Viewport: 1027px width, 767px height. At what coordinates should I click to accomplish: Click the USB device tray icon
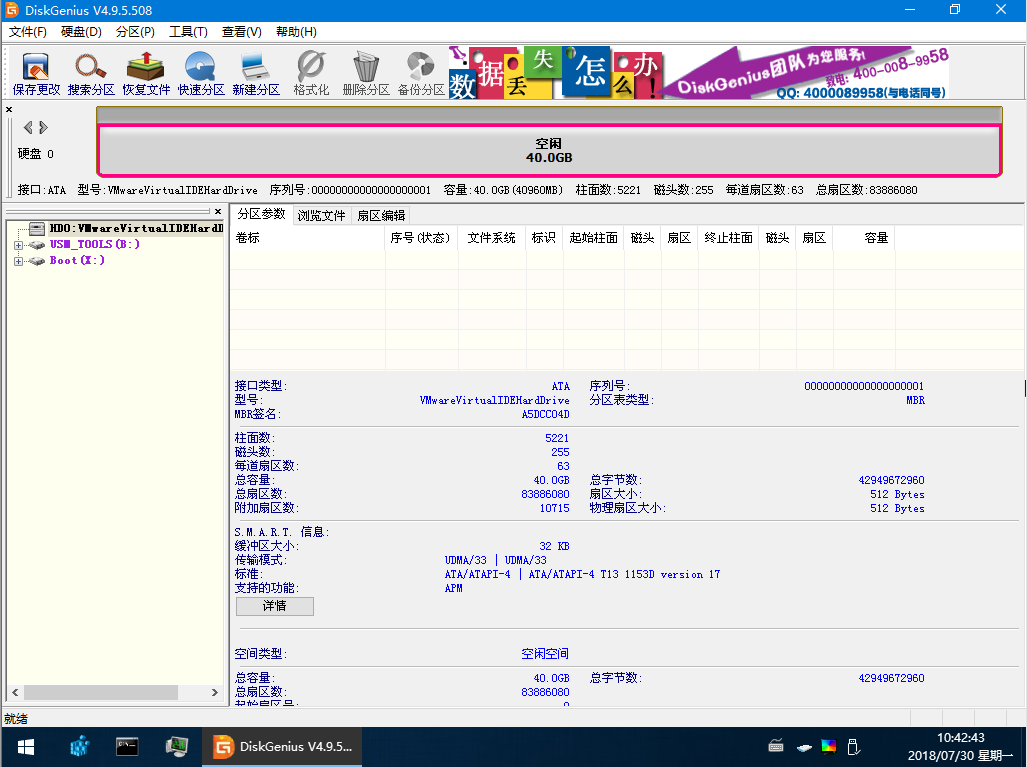coord(853,746)
